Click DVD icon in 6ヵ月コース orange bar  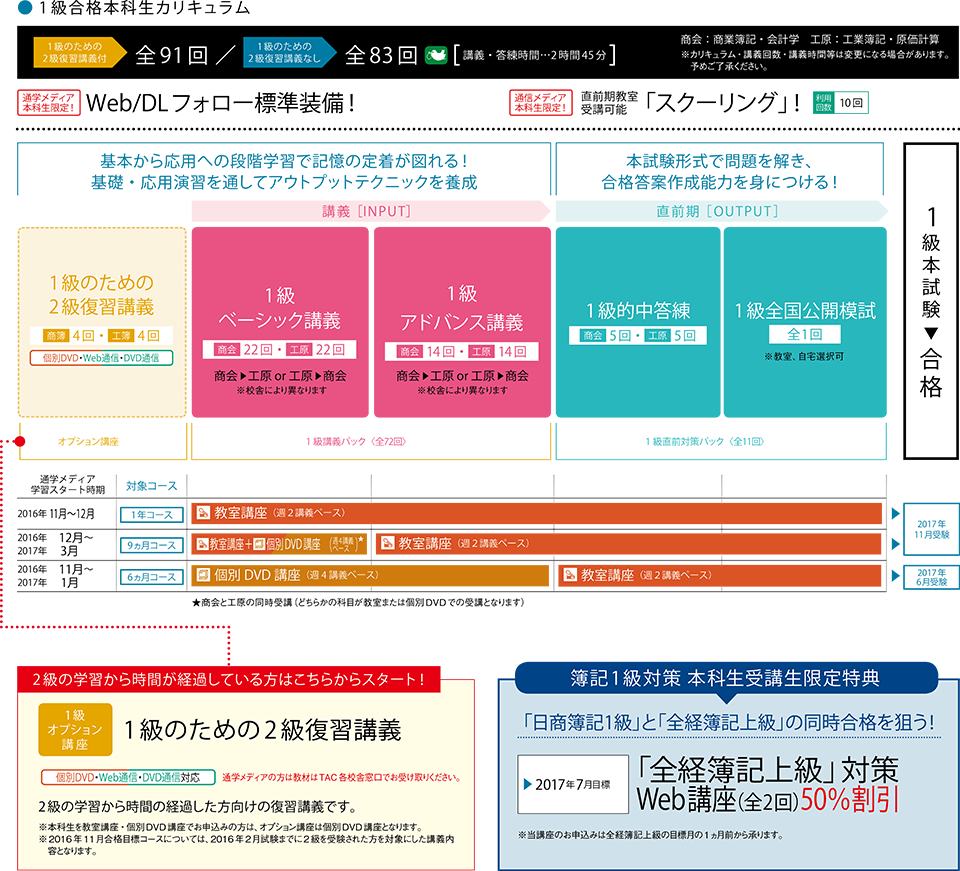(x=204, y=575)
